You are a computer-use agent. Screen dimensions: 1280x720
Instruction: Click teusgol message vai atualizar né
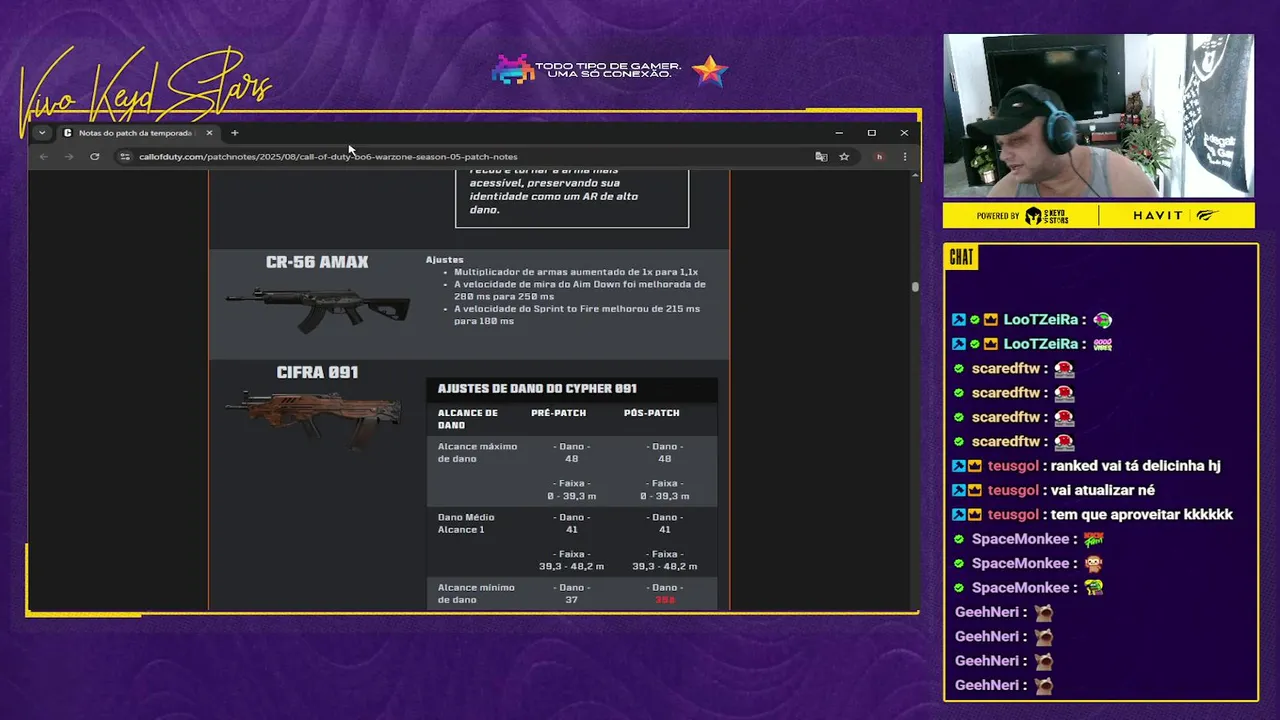click(1103, 490)
